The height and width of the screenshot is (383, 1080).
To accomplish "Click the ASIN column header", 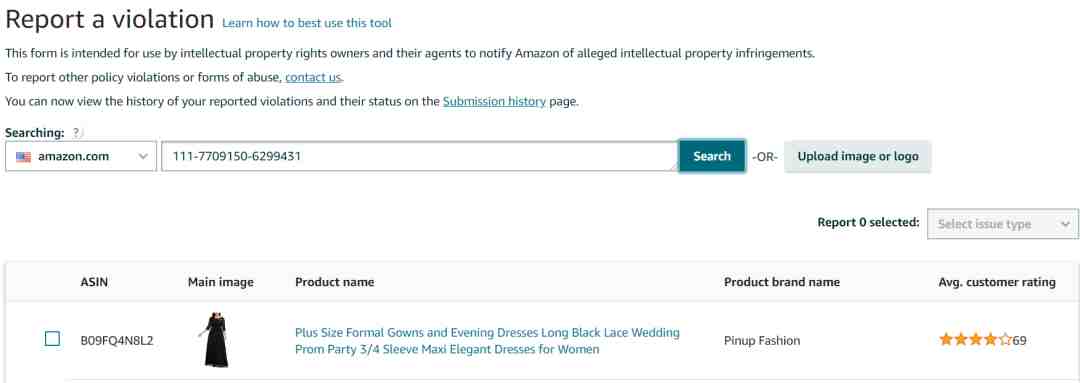I will pyautogui.click(x=94, y=282).
